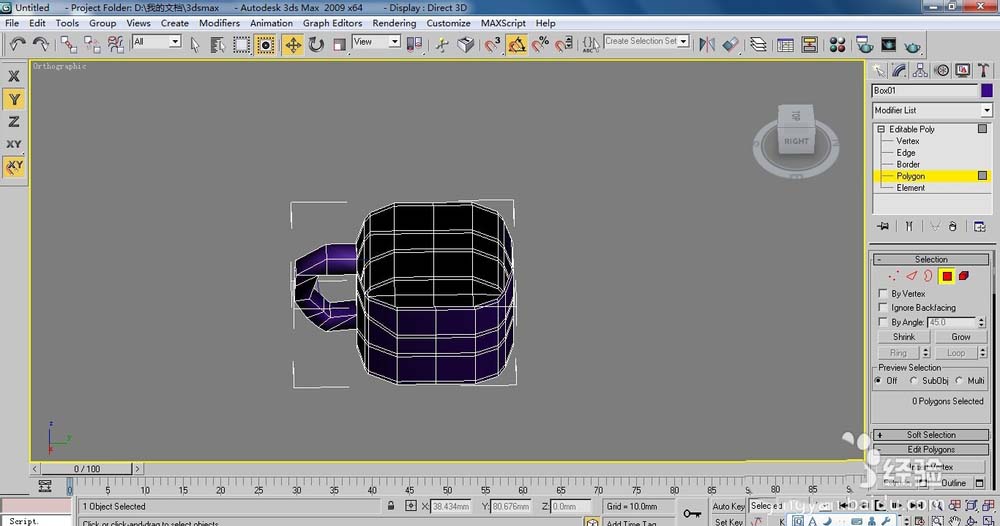Viewport: 1000px width, 526px height.
Task: Select the SubObj preview selection radio button
Action: point(914,381)
